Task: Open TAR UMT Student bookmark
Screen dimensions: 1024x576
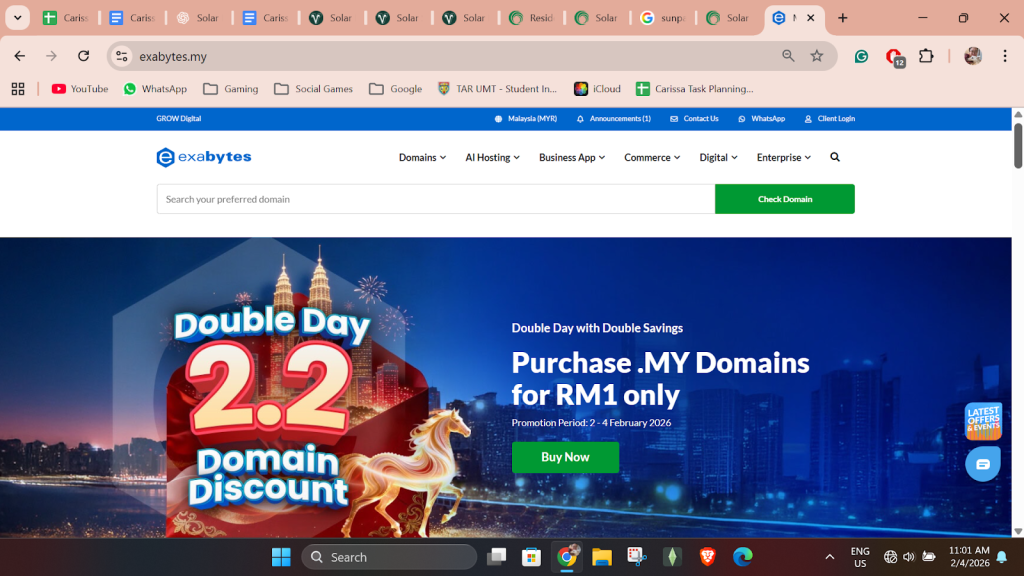Action: click(x=498, y=89)
